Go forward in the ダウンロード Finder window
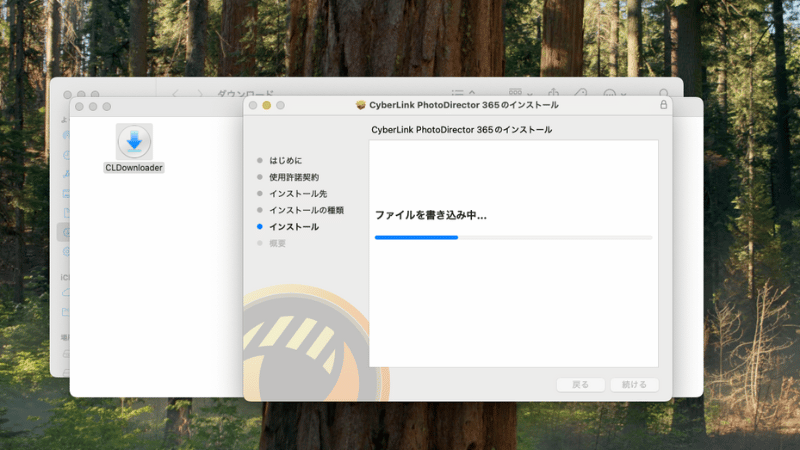This screenshot has width=800, height=450. [x=199, y=93]
